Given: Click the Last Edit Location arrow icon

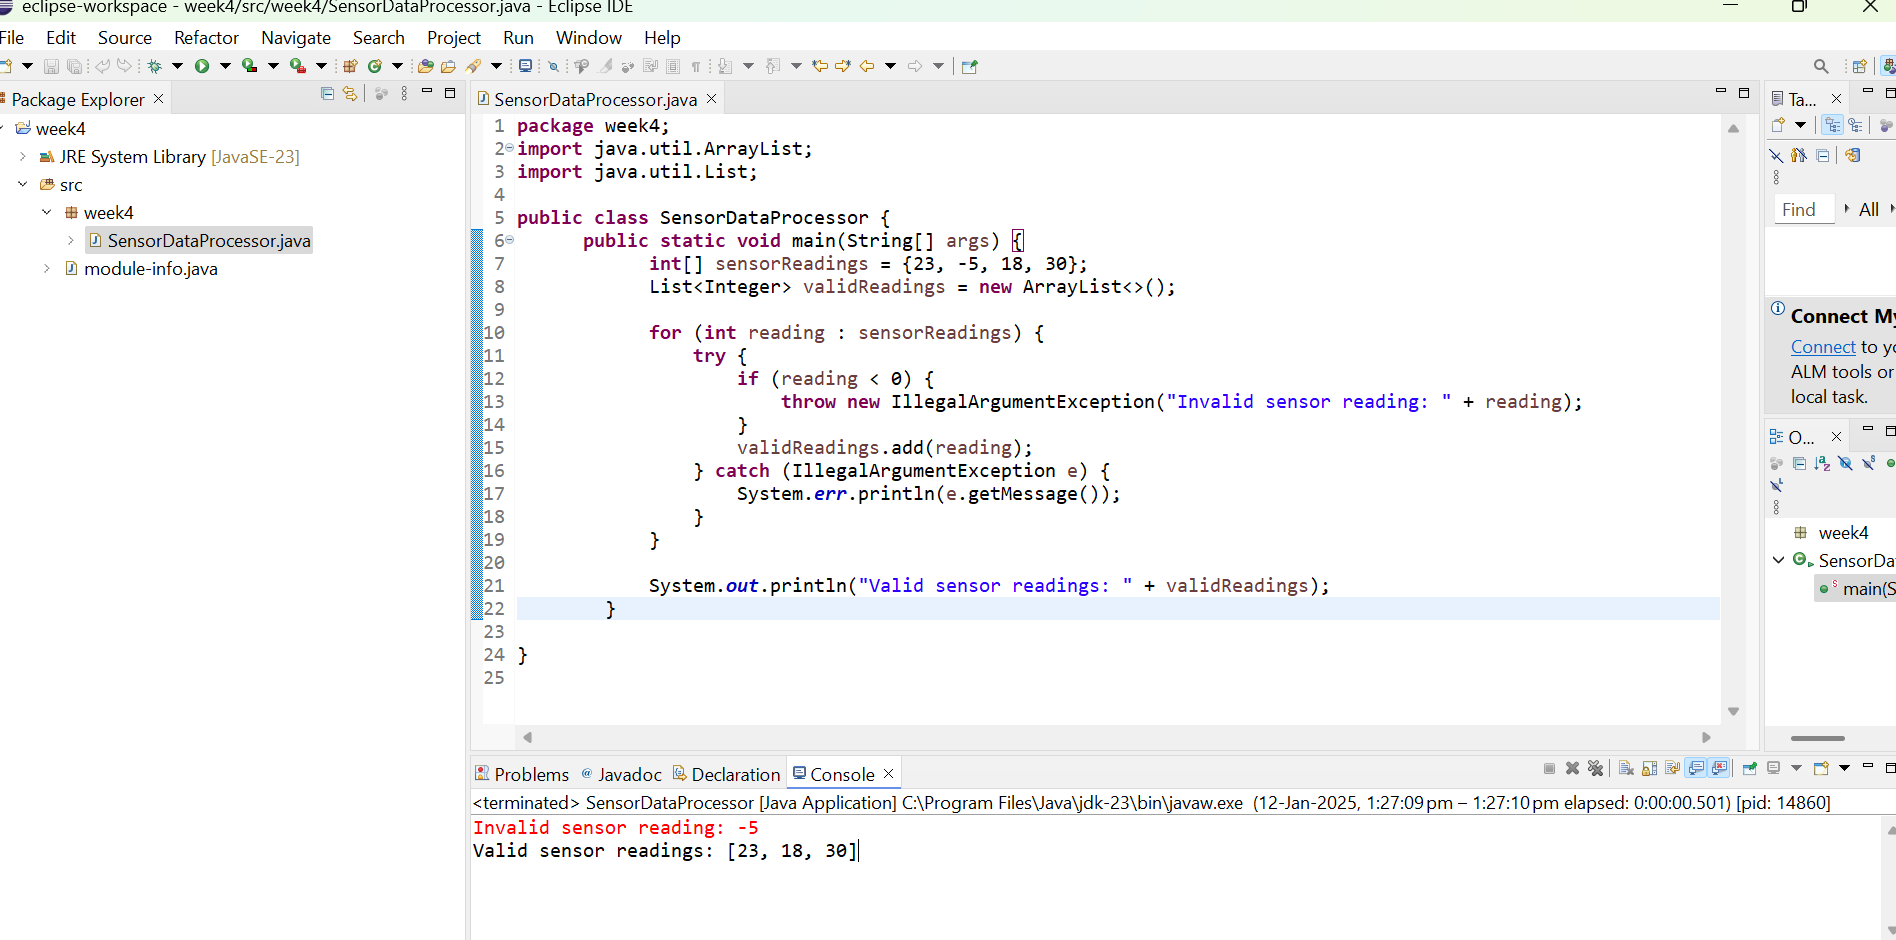Looking at the screenshot, I should (x=820, y=66).
